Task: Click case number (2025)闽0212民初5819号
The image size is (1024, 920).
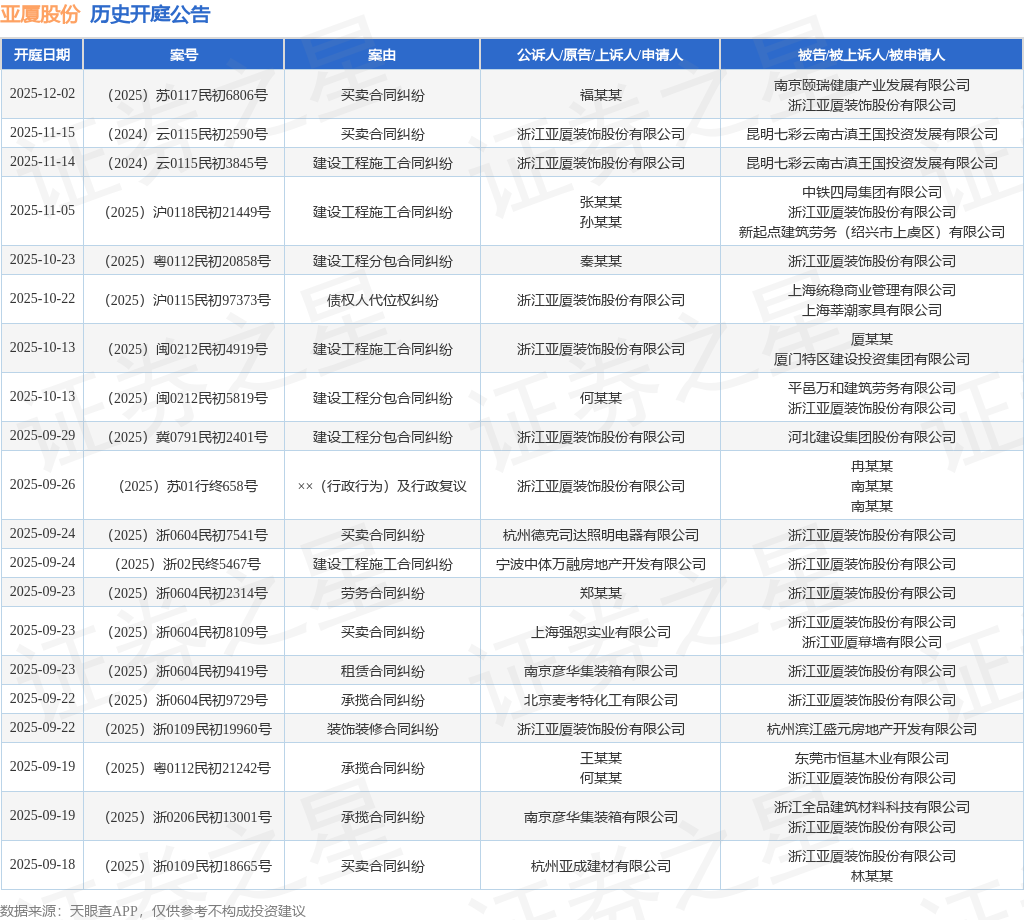Action: (187, 398)
